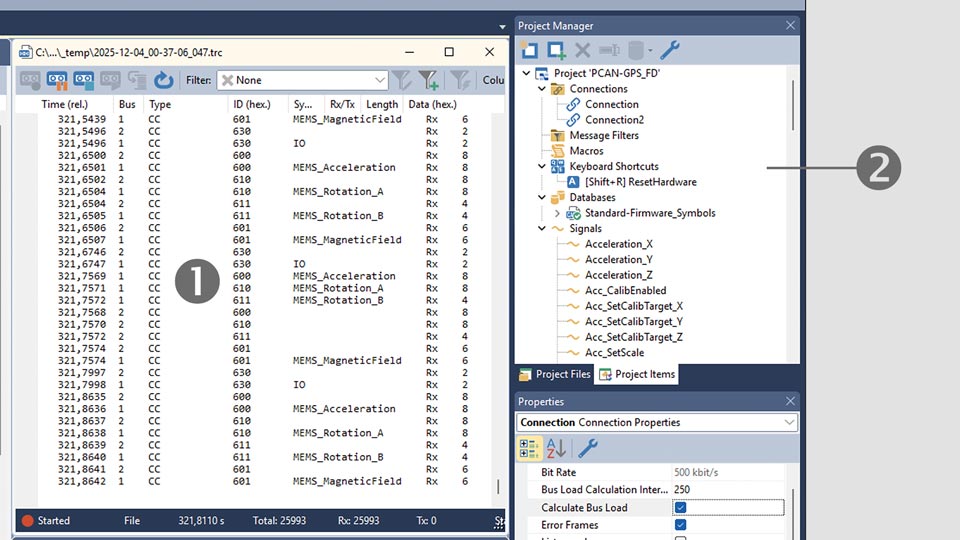Collapse the Connections tree node
960x540 pixels.
point(542,89)
